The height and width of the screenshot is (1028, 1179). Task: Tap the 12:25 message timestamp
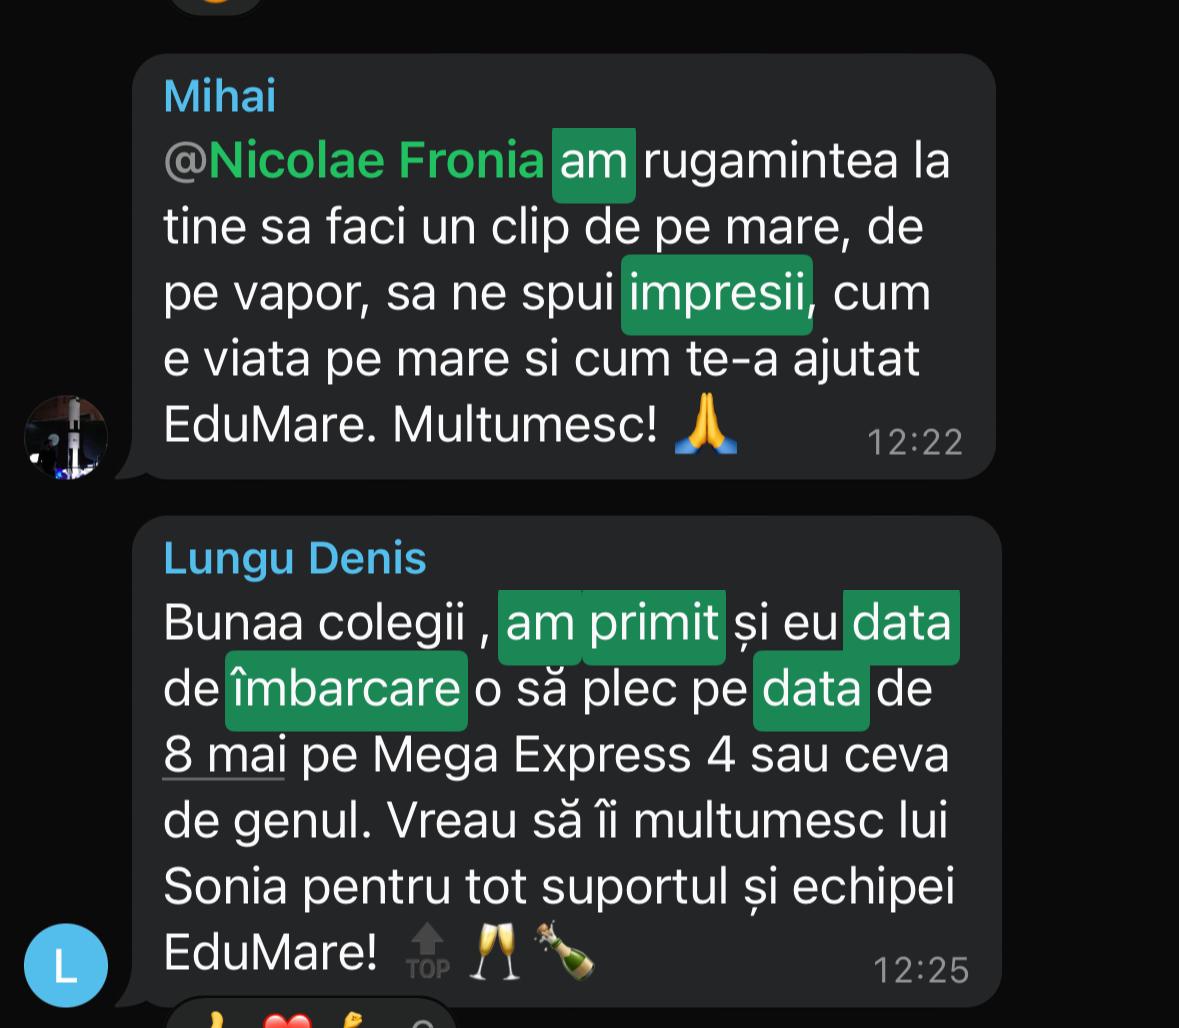[921, 970]
